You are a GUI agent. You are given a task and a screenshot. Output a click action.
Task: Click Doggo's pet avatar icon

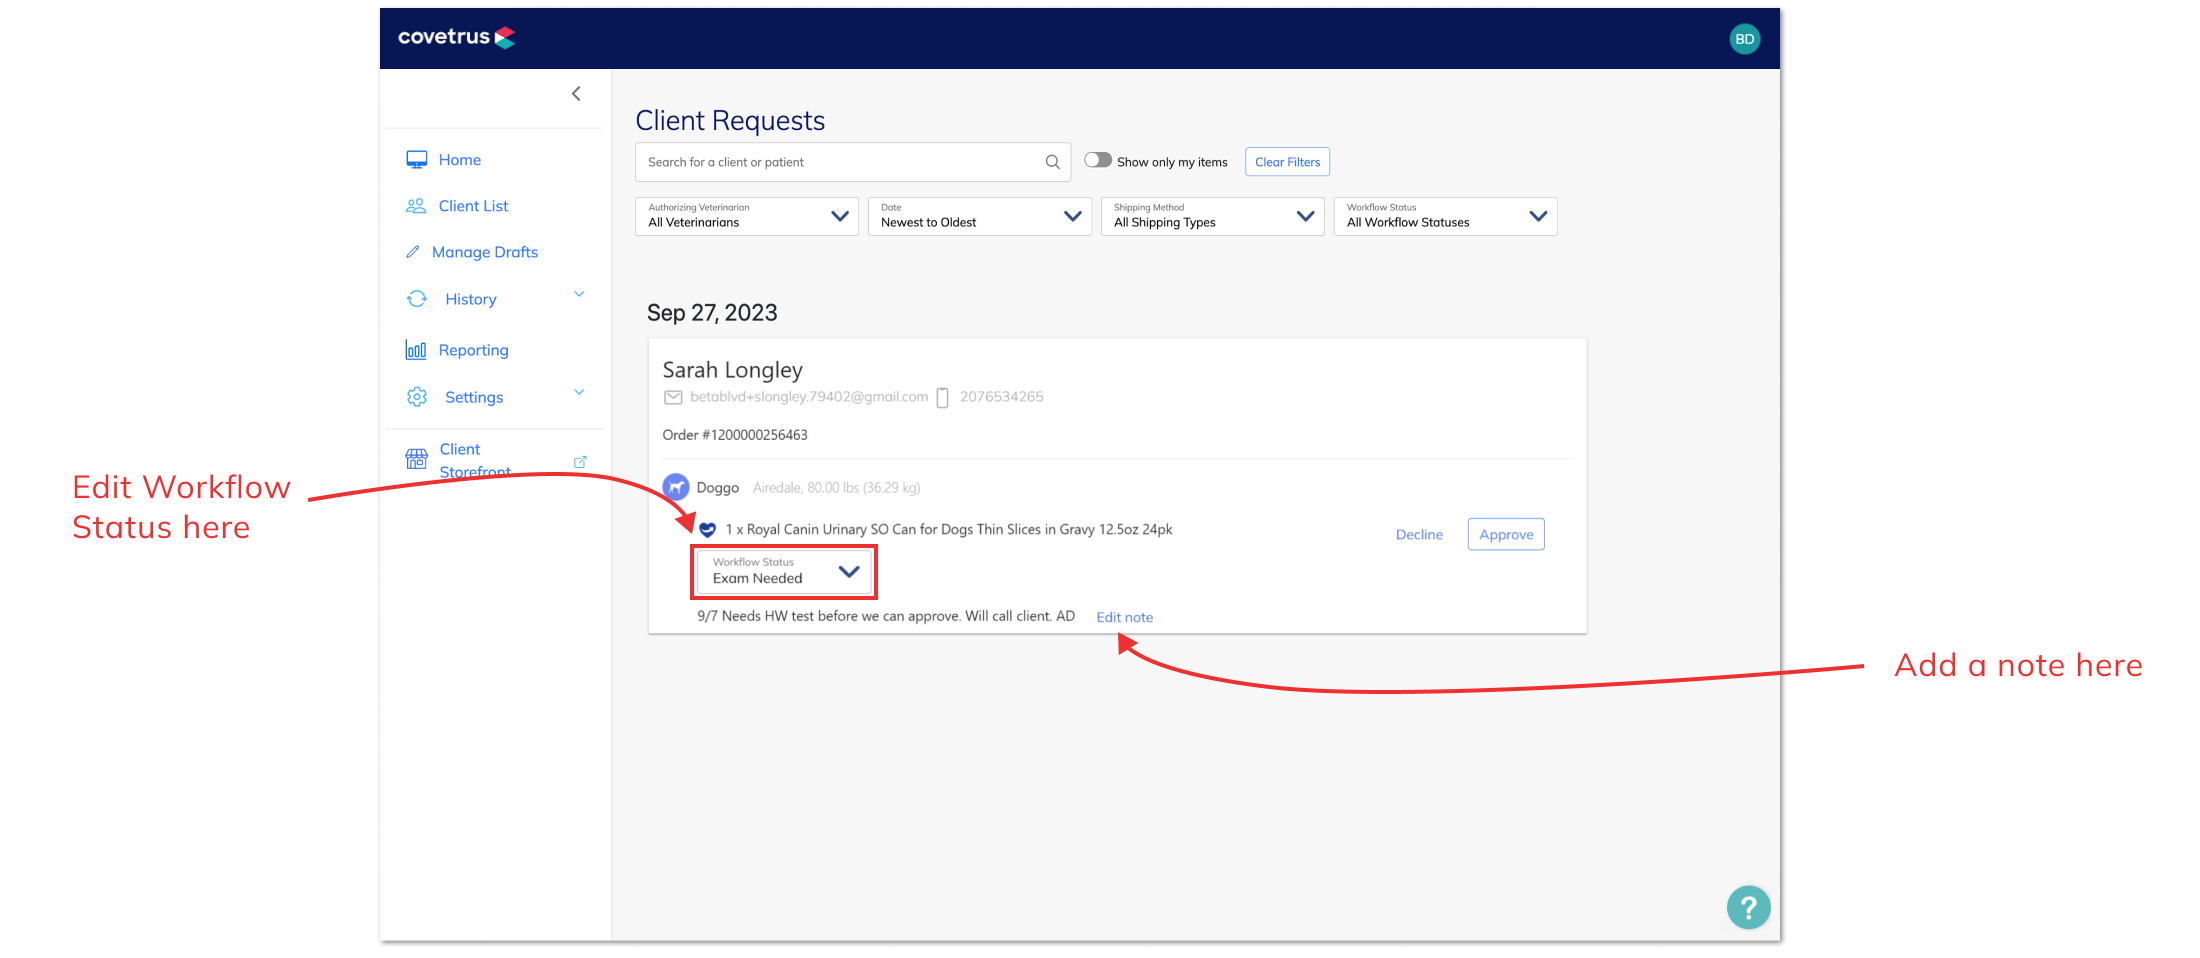tap(676, 486)
